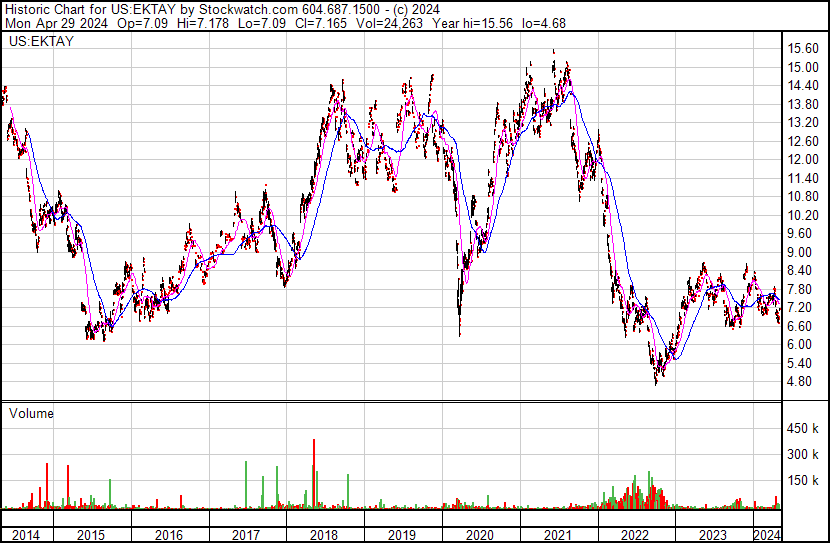Click the 15.60 price axis label
830x543 pixels.
[803, 49]
